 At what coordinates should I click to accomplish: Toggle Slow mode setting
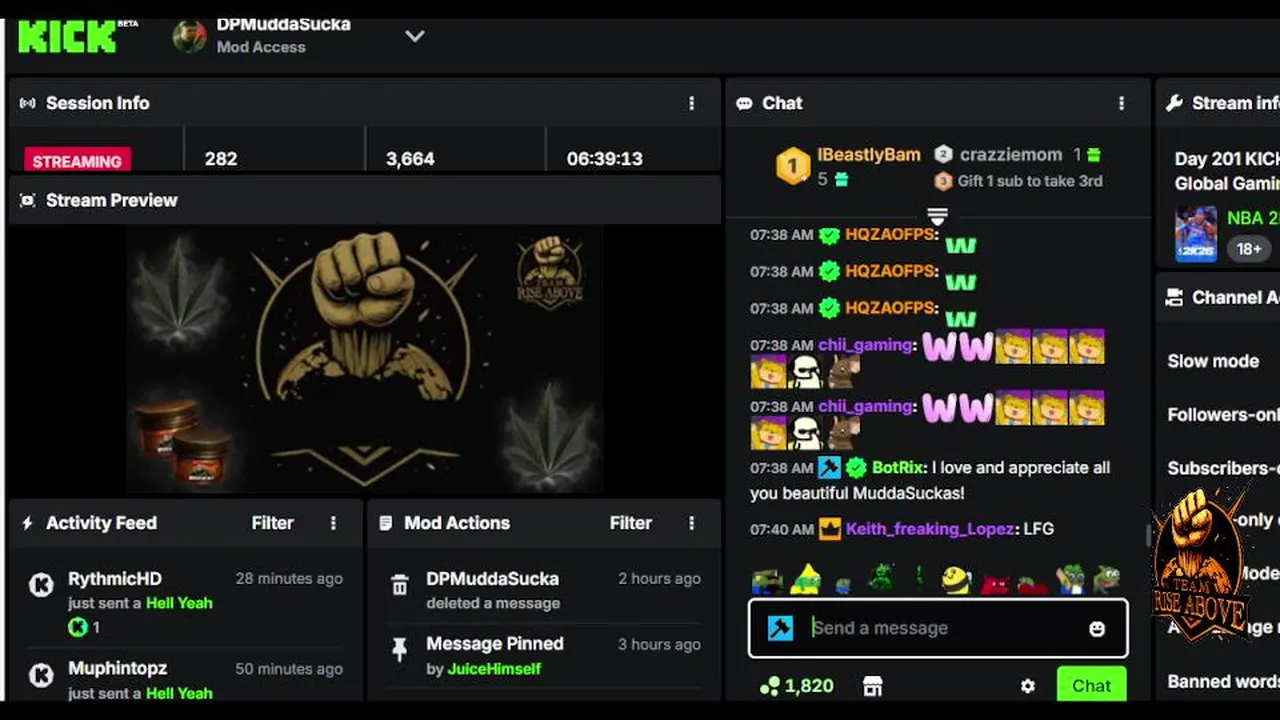point(1213,361)
